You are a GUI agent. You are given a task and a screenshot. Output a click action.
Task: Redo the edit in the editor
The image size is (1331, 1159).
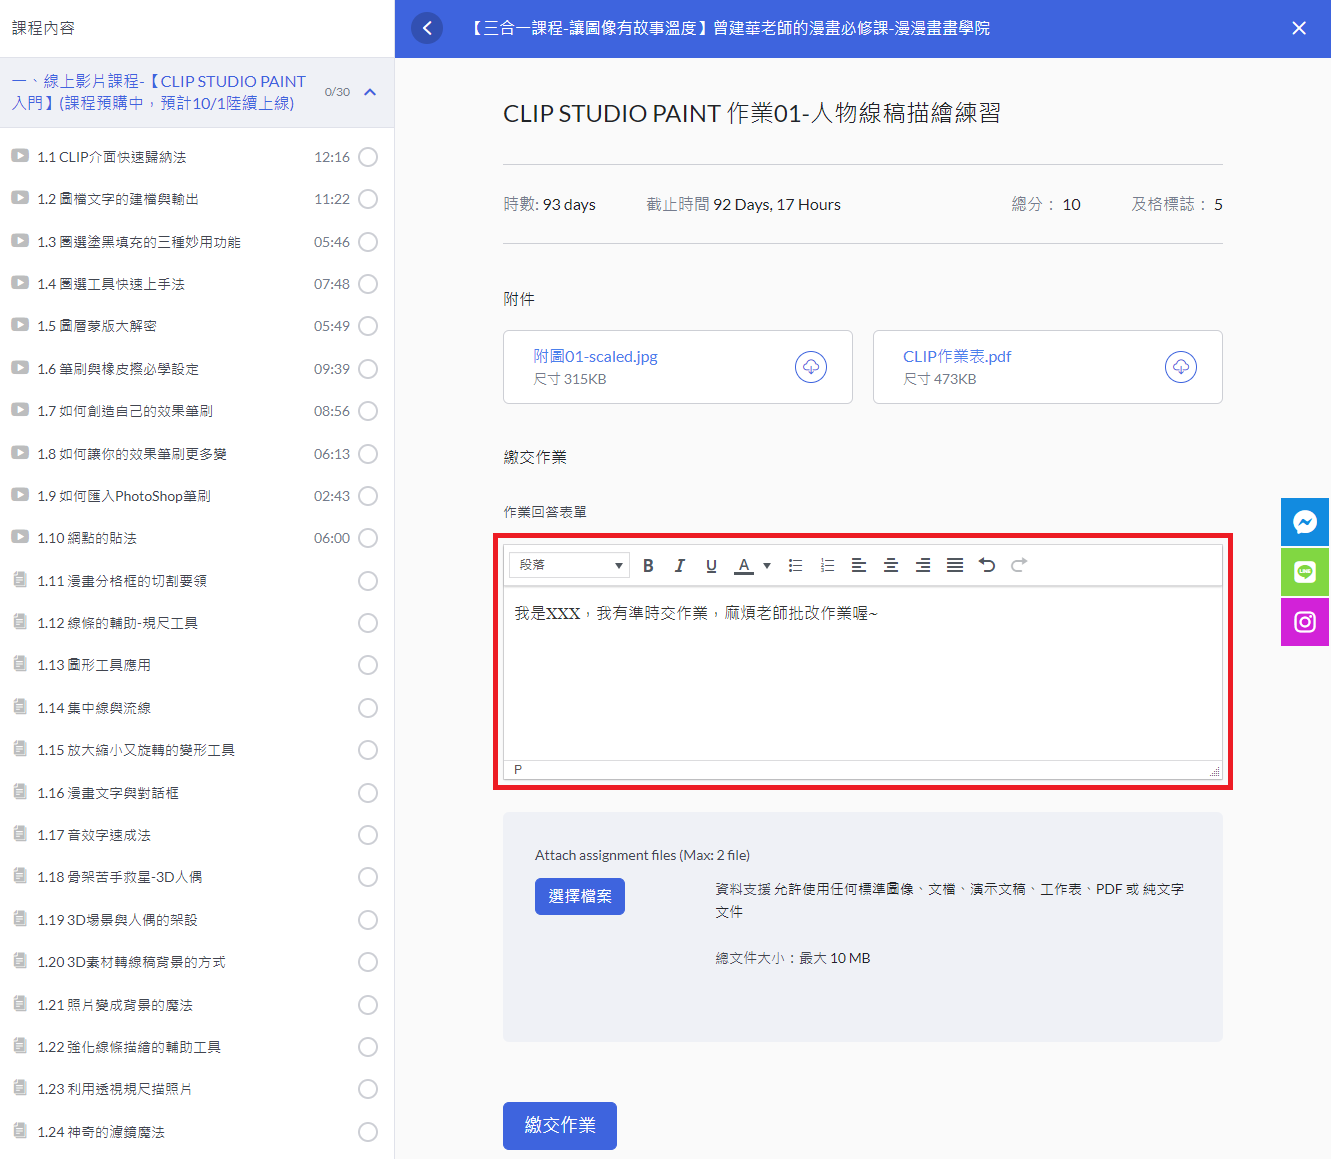point(1019,566)
